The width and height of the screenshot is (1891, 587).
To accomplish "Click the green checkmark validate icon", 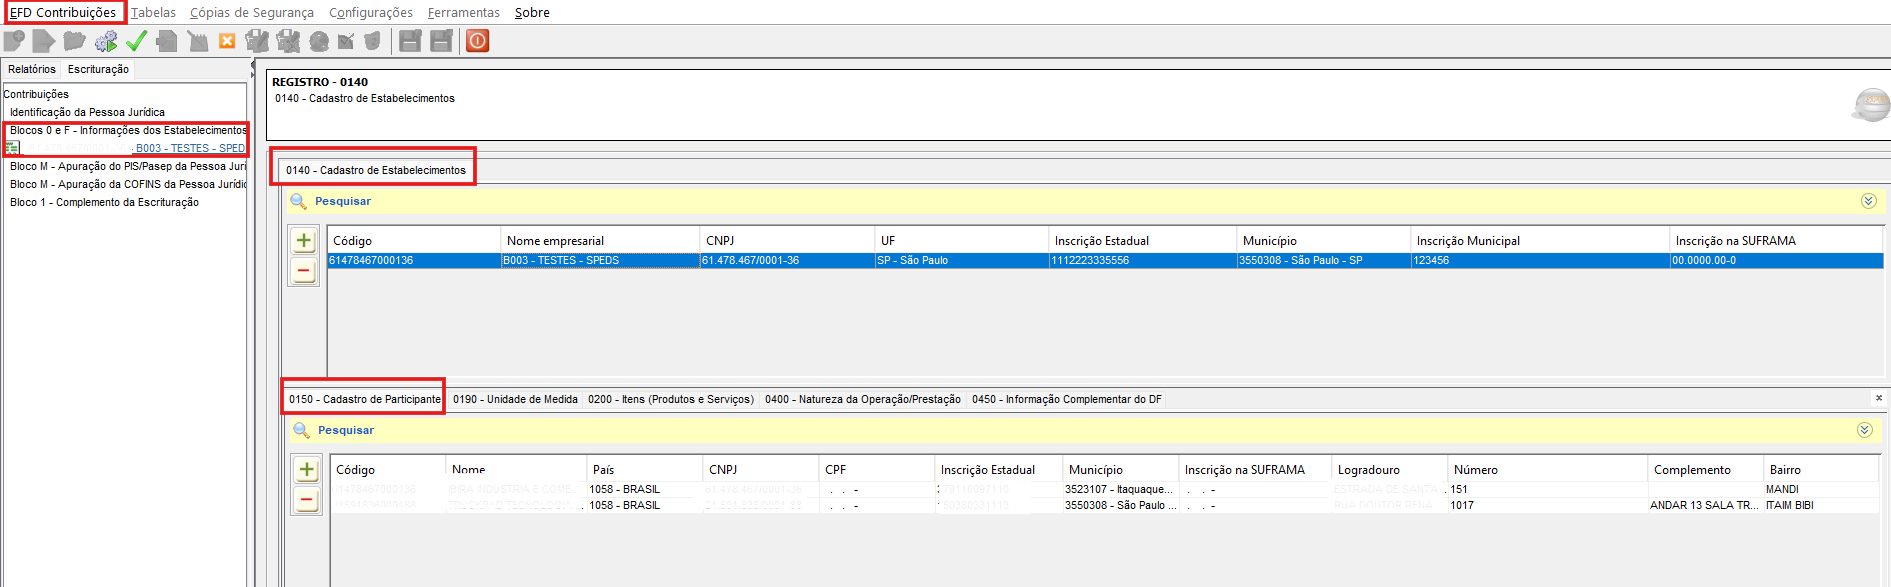I will pos(136,41).
